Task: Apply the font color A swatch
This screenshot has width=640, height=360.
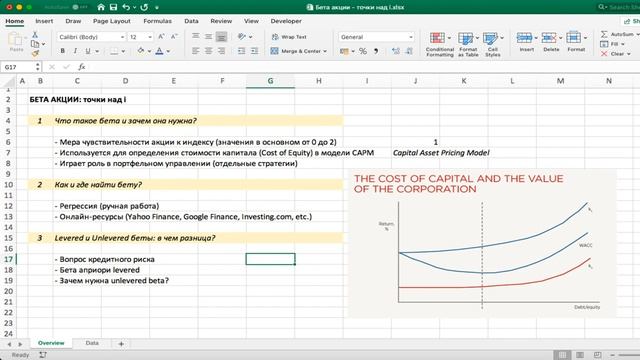Action: (x=159, y=51)
